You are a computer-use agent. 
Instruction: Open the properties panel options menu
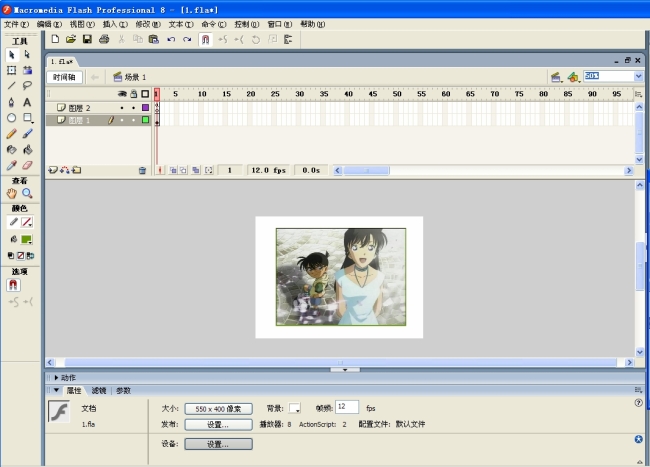coord(638,390)
